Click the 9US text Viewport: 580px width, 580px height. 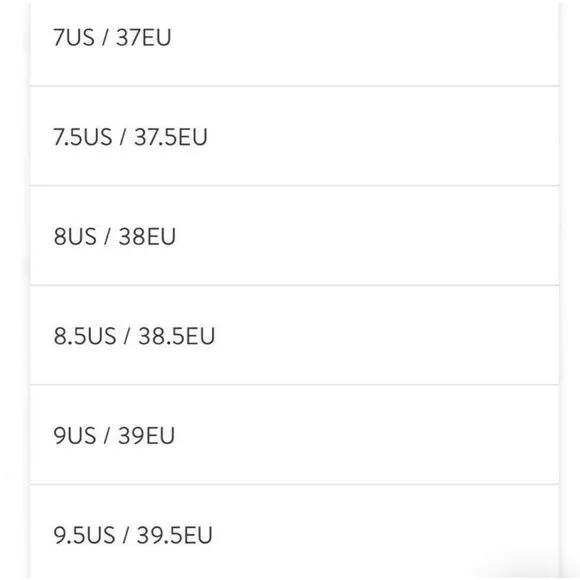pos(75,435)
